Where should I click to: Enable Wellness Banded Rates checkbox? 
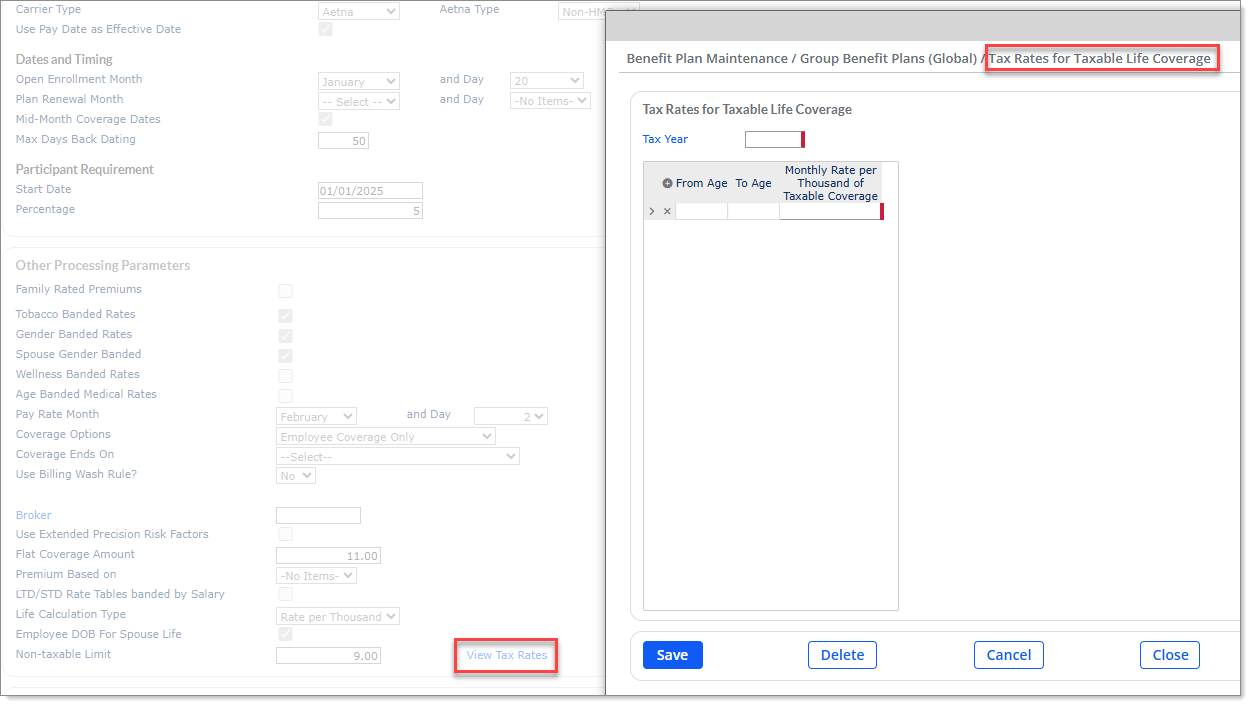285,376
